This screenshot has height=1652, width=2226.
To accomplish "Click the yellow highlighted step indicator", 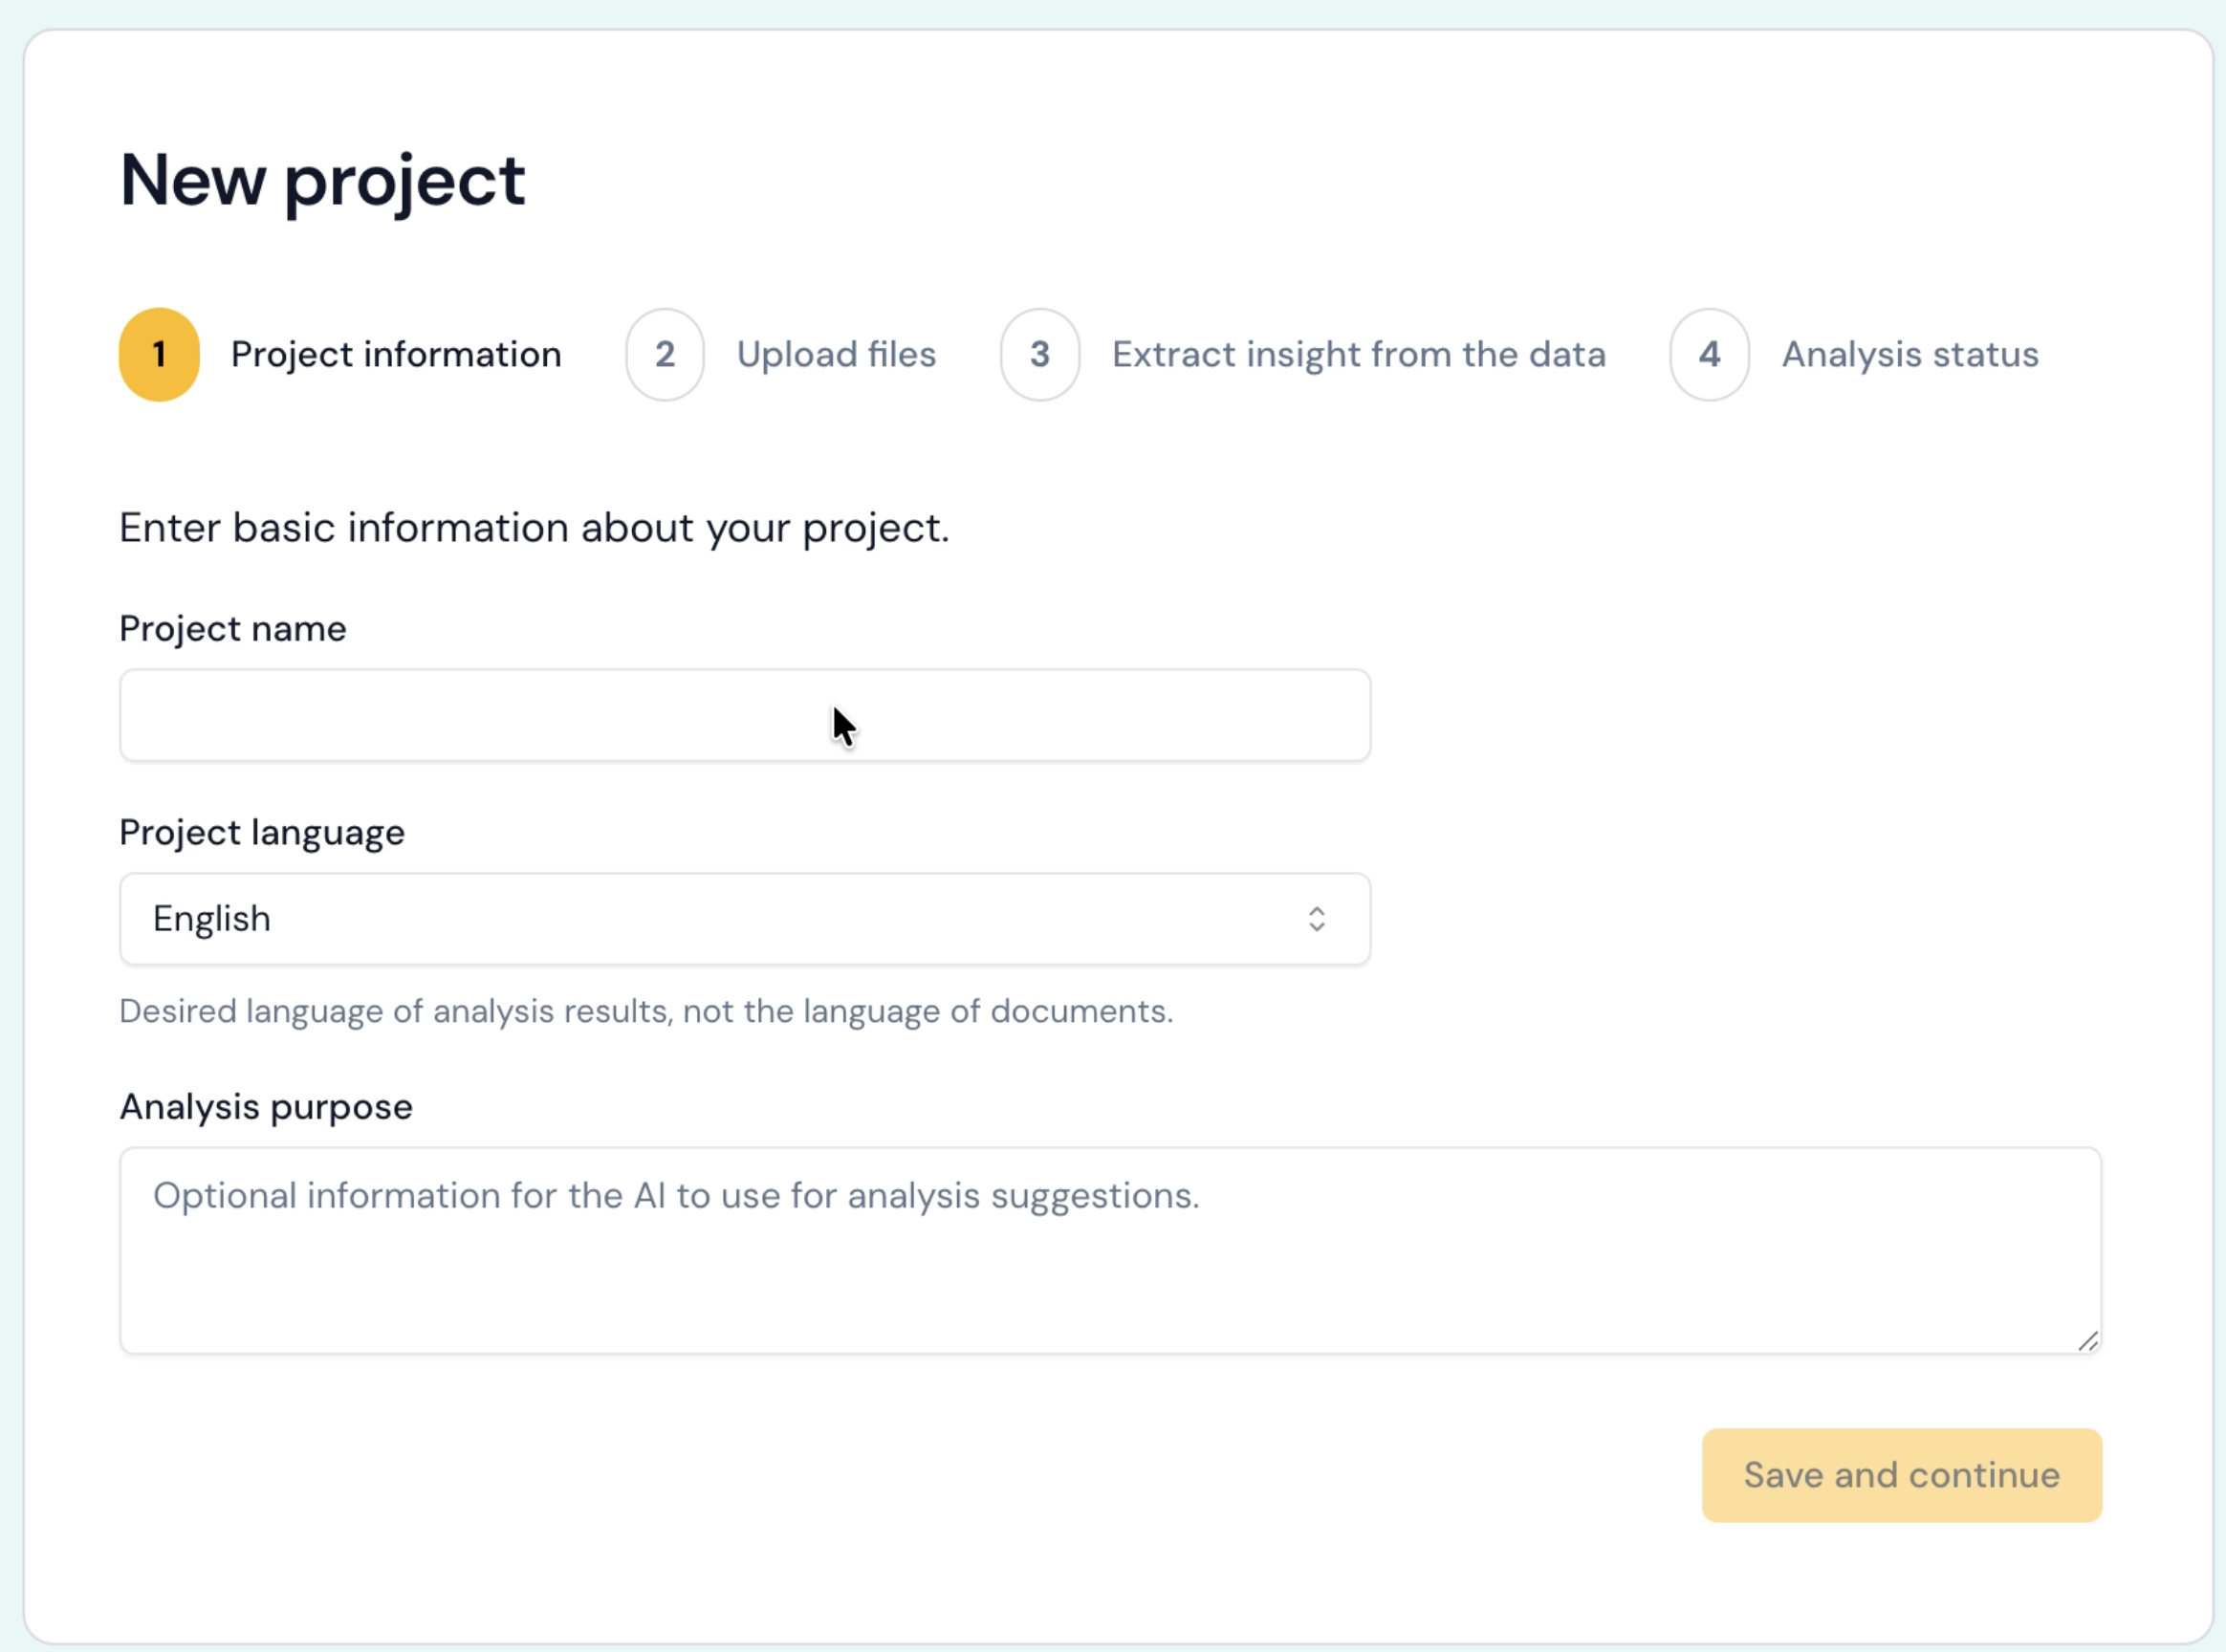I will click(x=158, y=354).
